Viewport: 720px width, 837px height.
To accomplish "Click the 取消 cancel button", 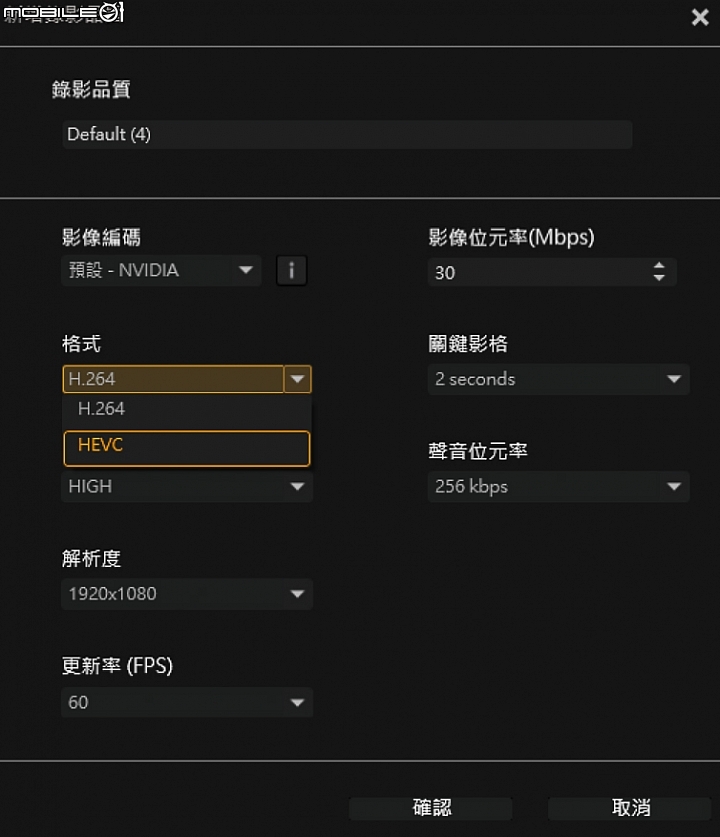I will tap(630, 808).
